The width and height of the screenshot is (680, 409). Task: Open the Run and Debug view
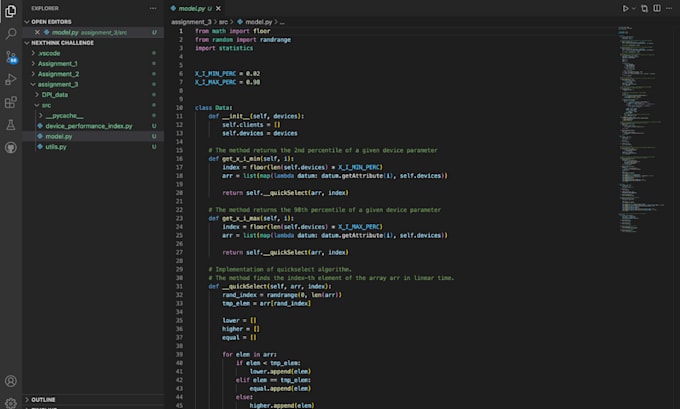(11, 79)
